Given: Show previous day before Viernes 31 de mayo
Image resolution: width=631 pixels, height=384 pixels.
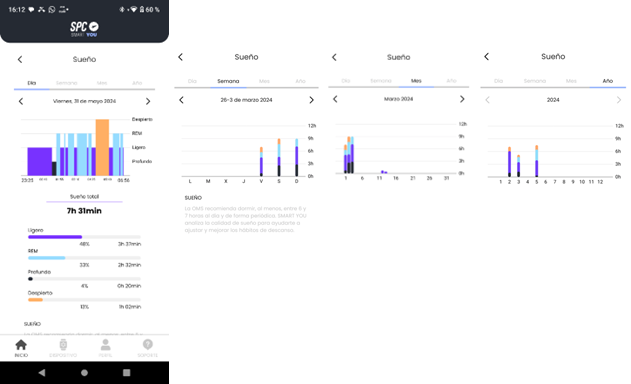Looking at the screenshot, I should click(x=21, y=101).
